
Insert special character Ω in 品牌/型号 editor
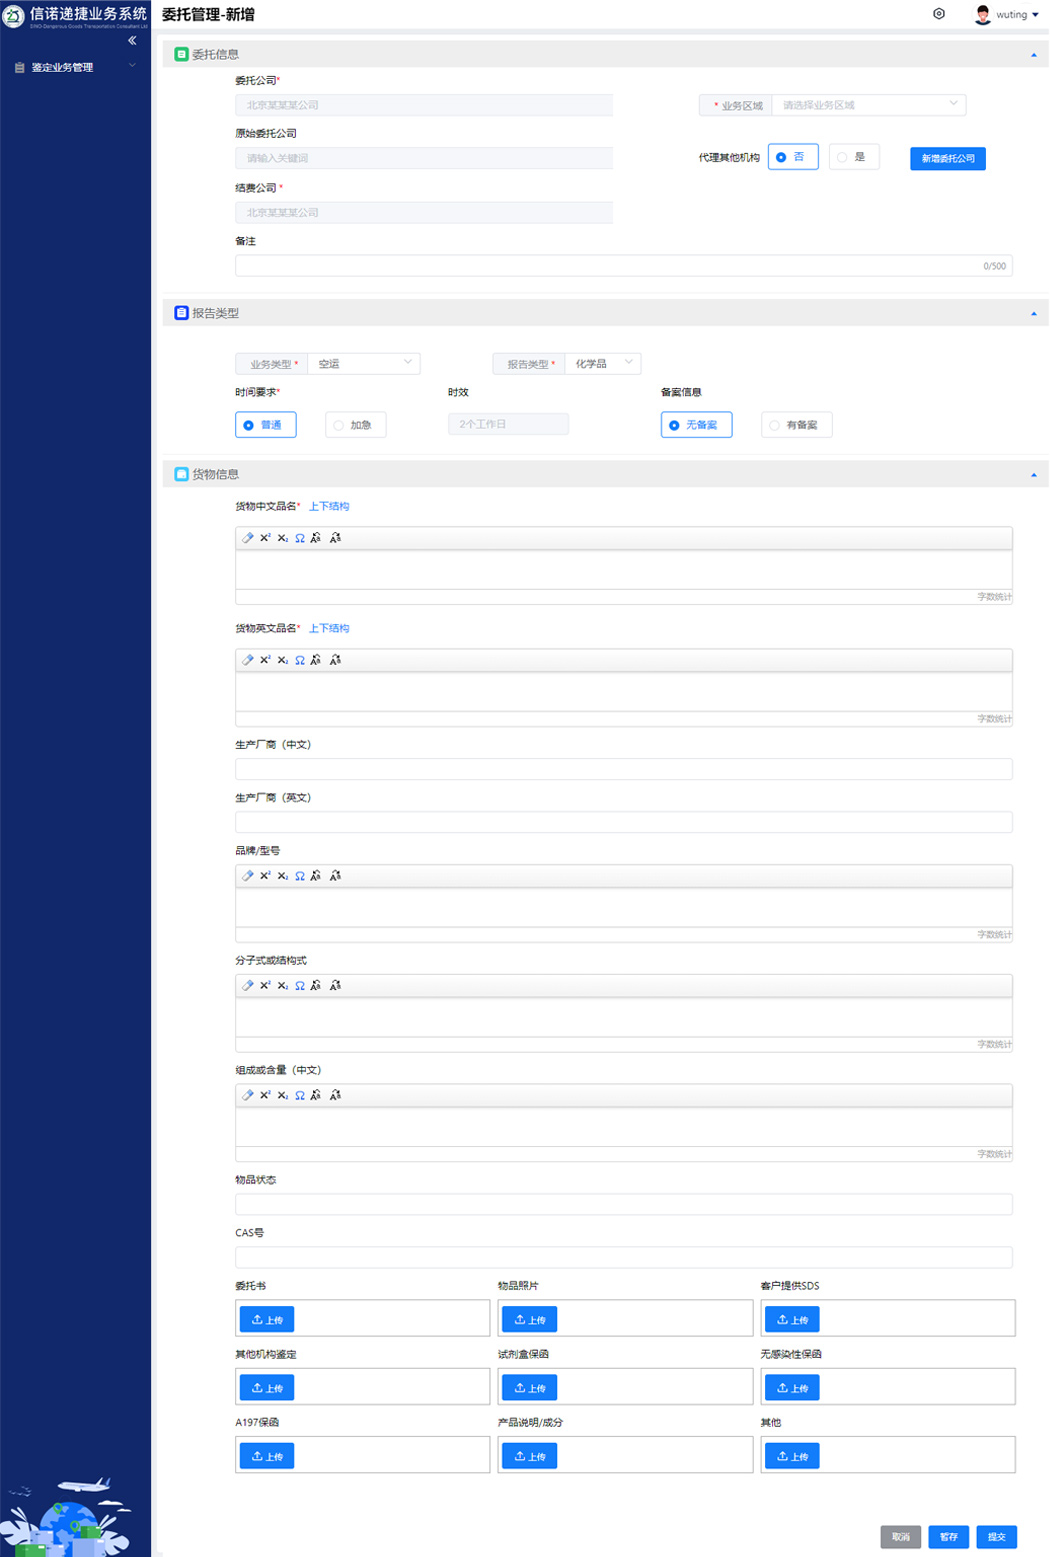[x=300, y=876]
